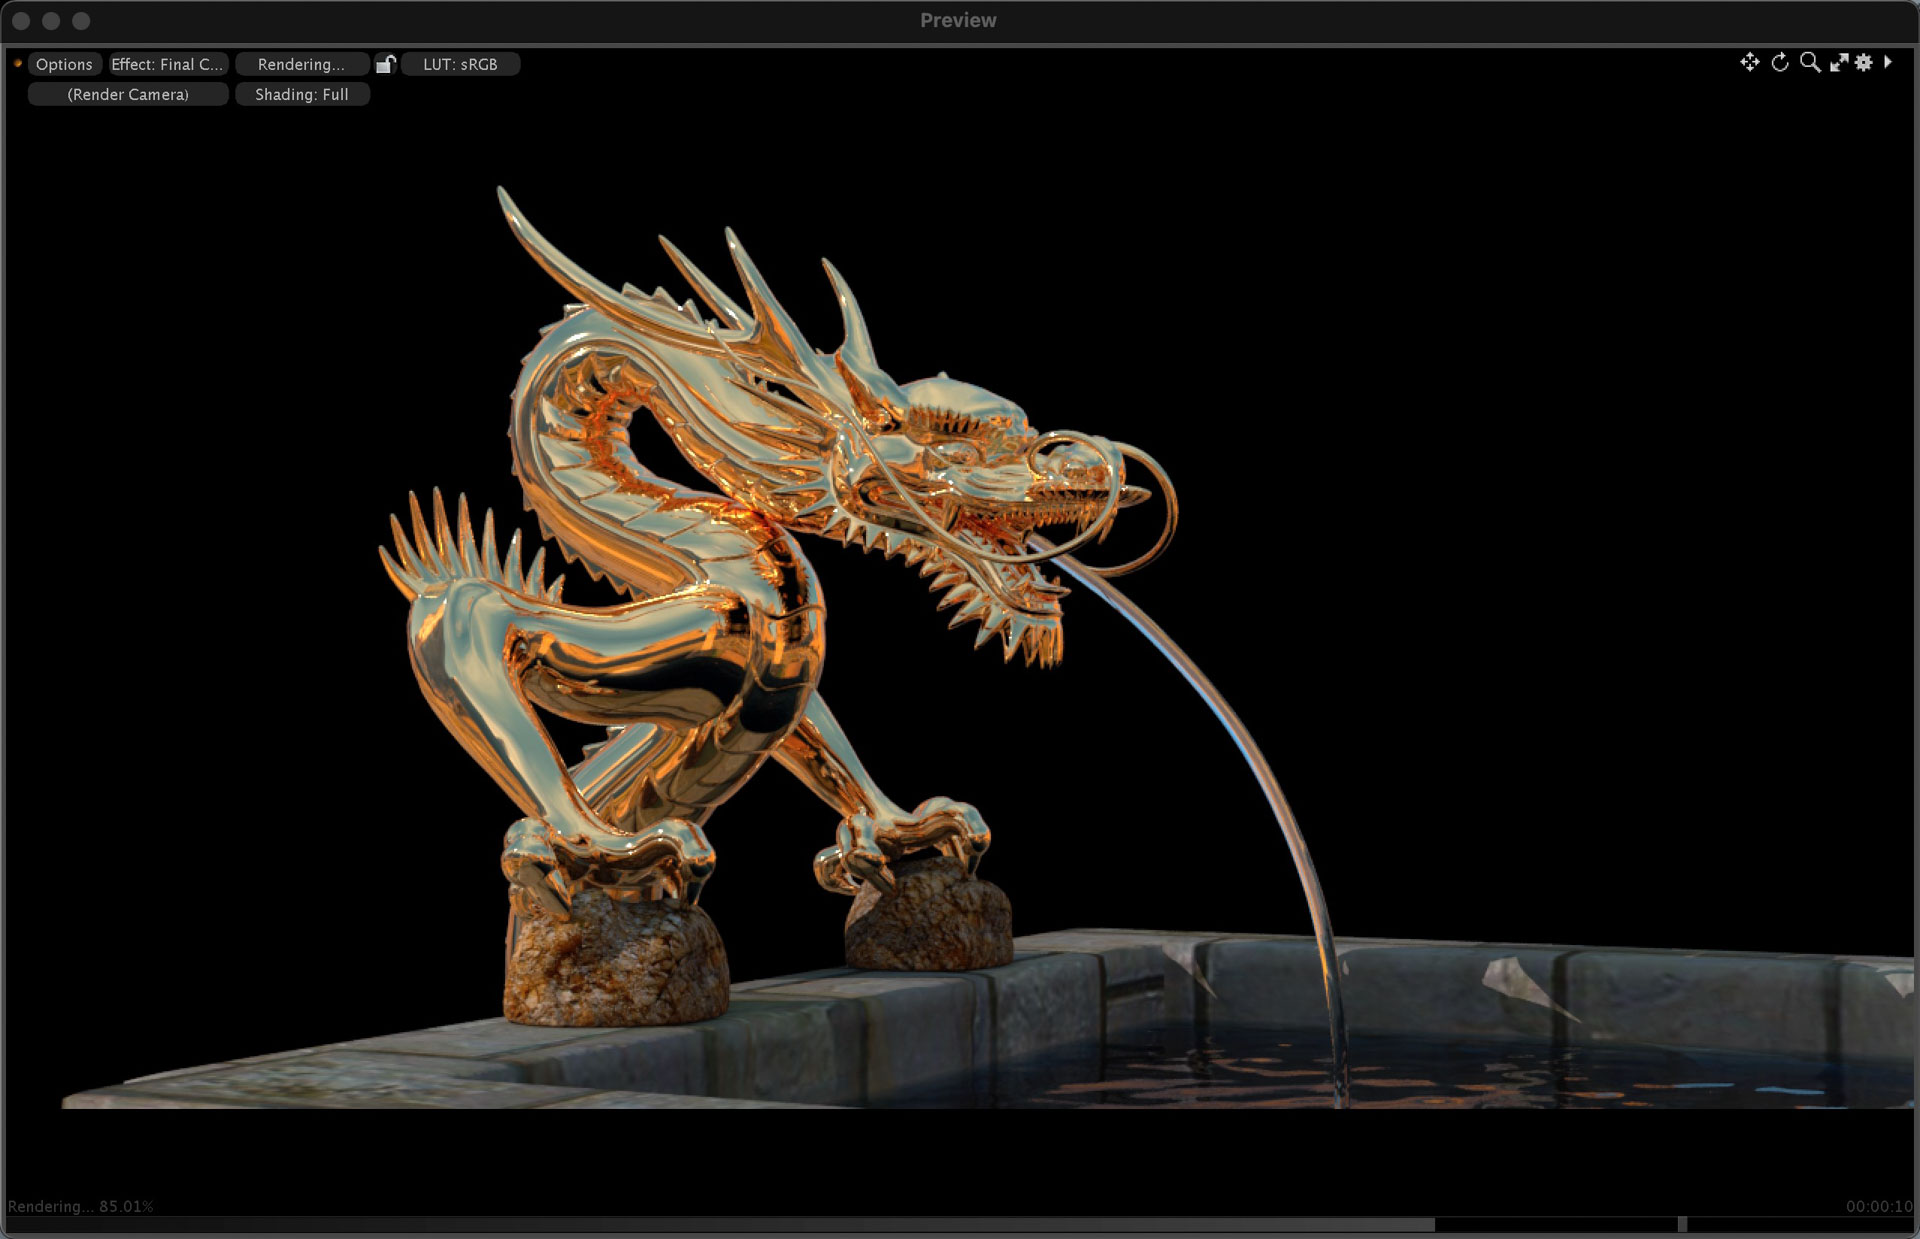Open the Options menu button
Image resolution: width=1920 pixels, height=1239 pixels.
pyautogui.click(x=64, y=64)
